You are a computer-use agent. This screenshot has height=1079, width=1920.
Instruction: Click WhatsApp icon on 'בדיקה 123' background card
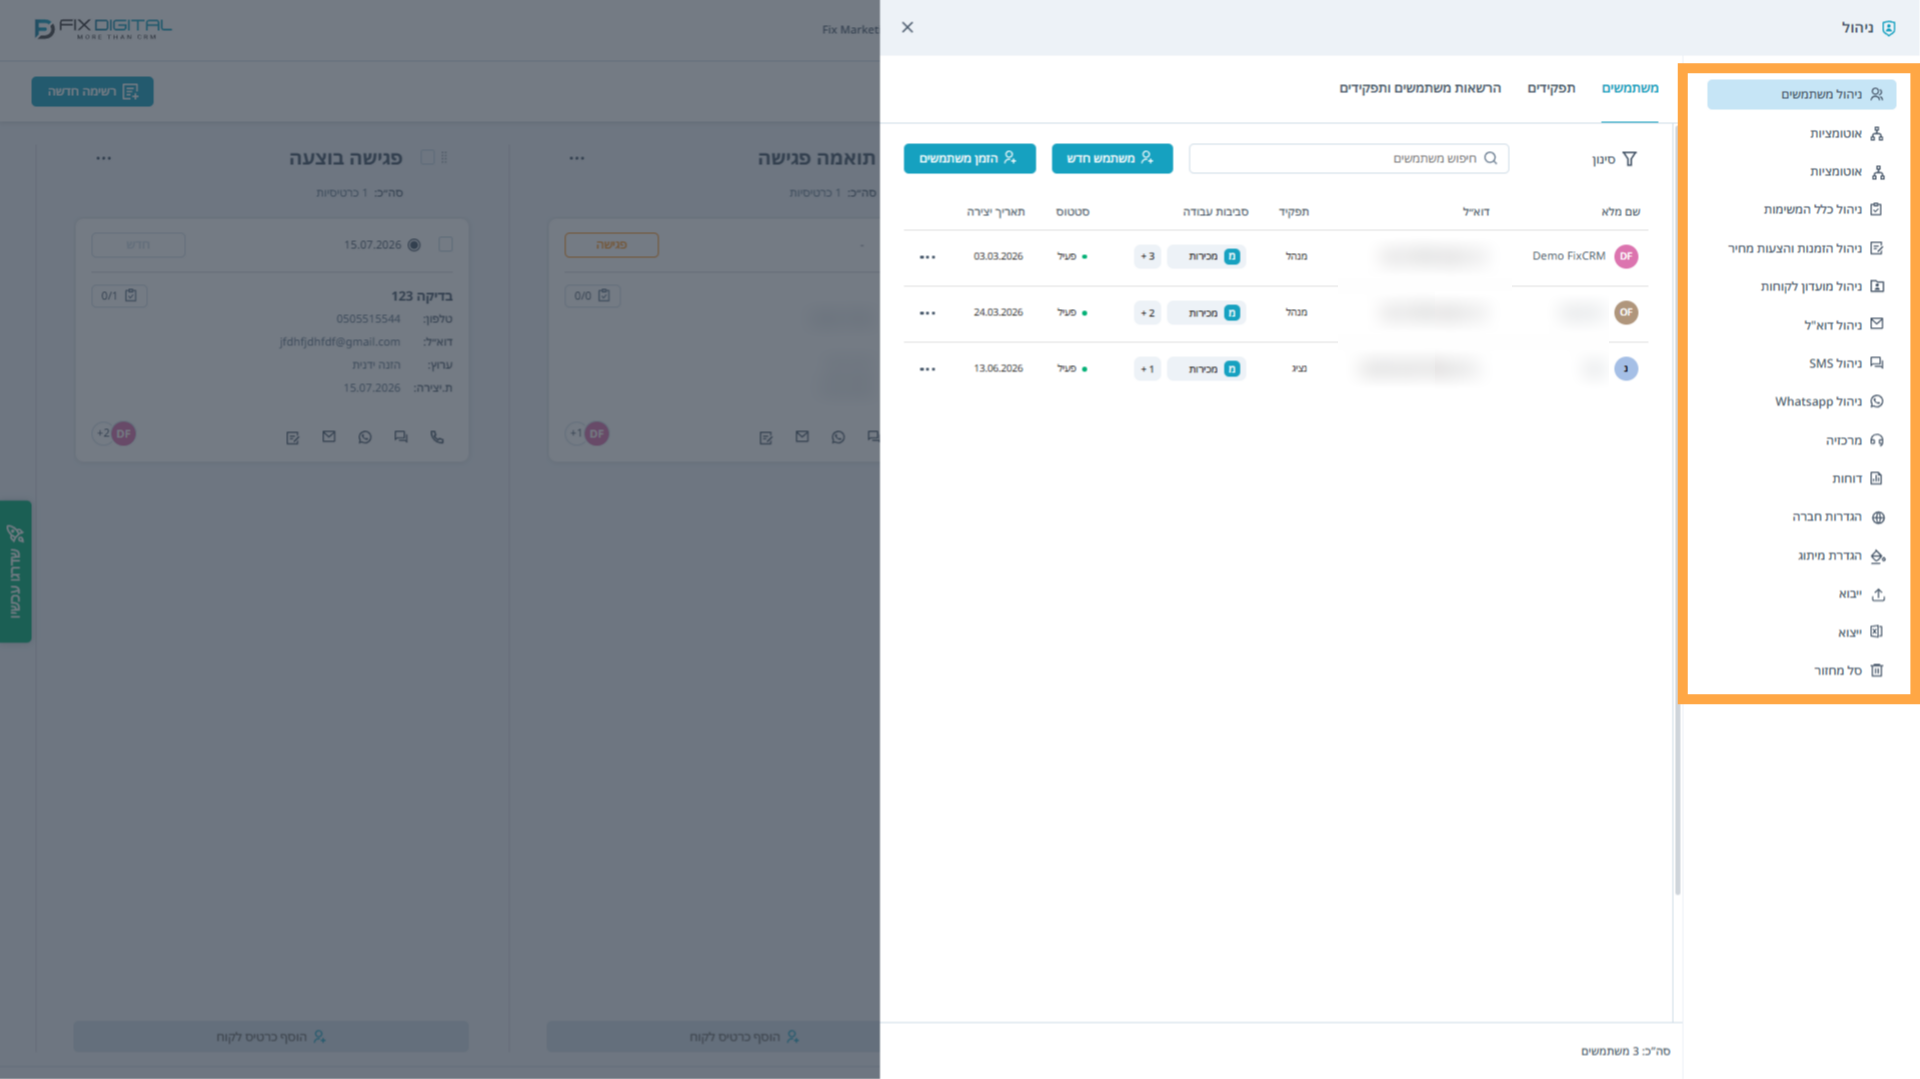pyautogui.click(x=365, y=437)
